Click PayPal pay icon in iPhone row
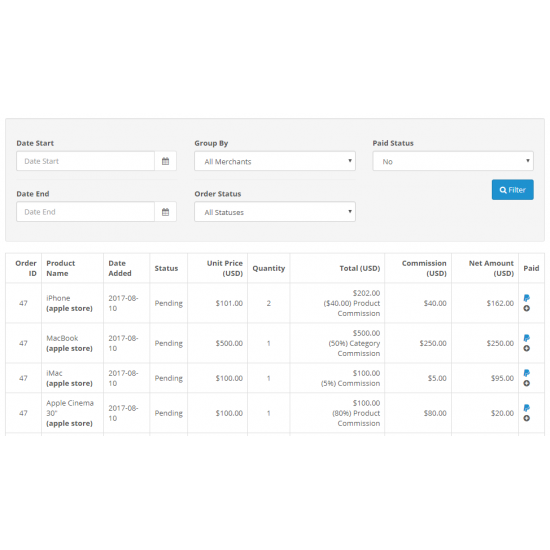The height and width of the screenshot is (550, 550). [526, 298]
